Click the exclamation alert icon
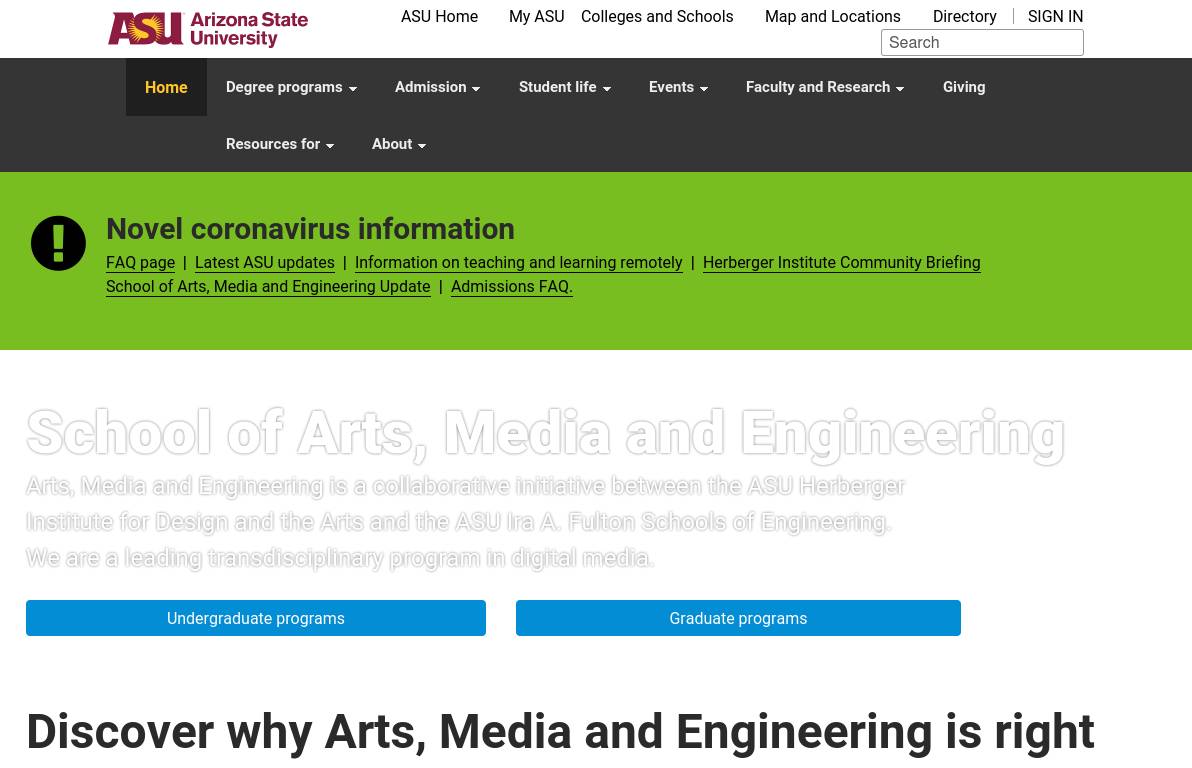1192x768 pixels. [58, 243]
